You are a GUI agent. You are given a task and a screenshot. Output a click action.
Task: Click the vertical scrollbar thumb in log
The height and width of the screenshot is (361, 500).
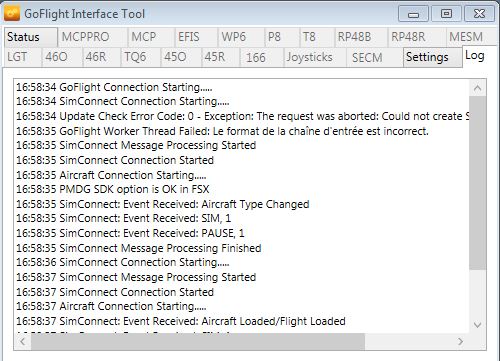[477, 183]
